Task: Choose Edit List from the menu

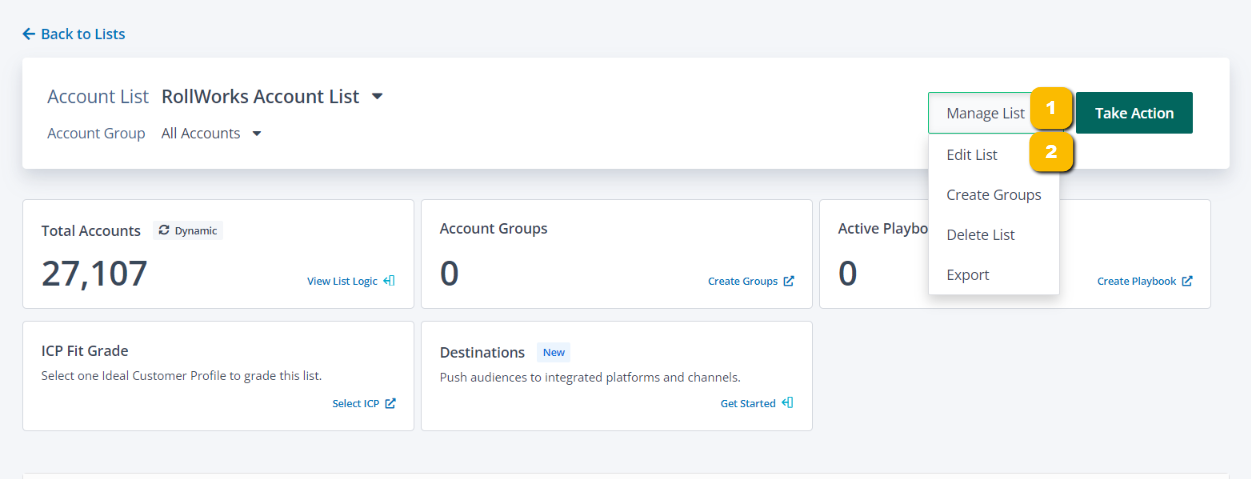Action: click(972, 155)
